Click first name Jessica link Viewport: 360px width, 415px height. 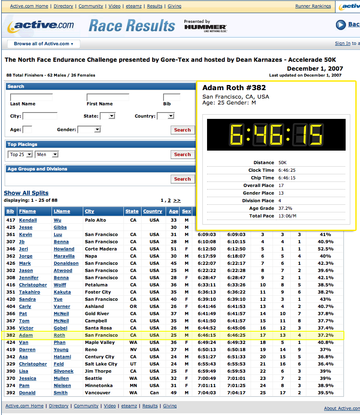pos(28,379)
